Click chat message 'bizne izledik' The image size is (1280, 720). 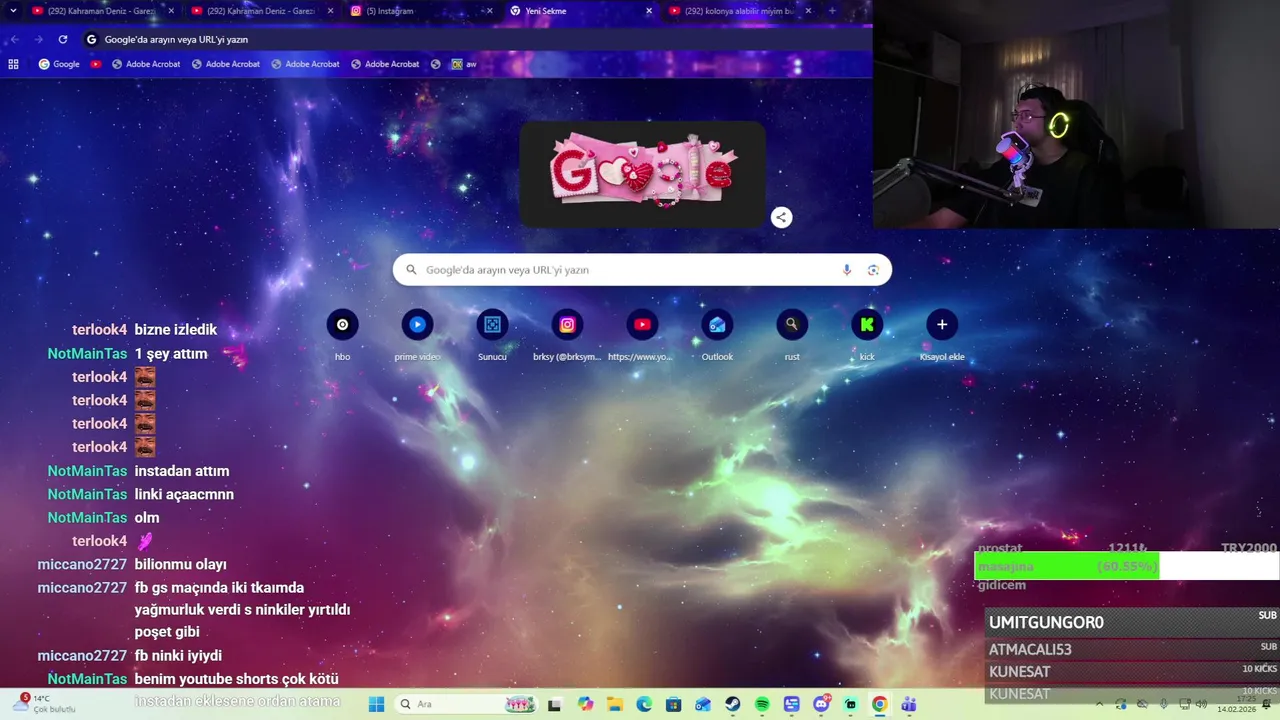176,330
